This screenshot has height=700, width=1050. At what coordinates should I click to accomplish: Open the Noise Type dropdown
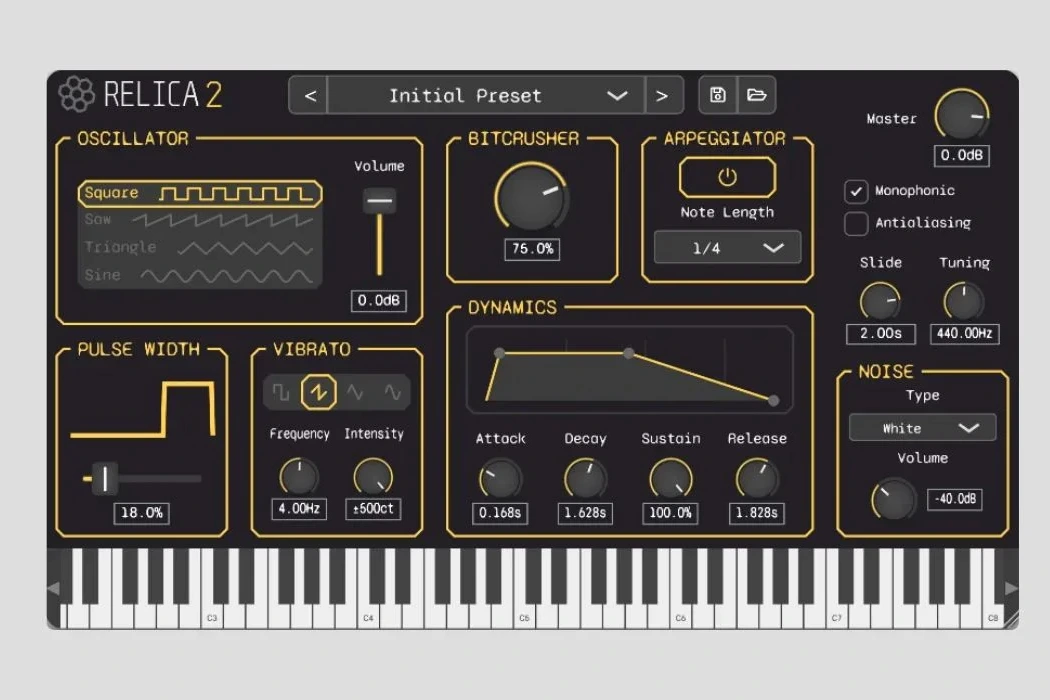pos(921,427)
